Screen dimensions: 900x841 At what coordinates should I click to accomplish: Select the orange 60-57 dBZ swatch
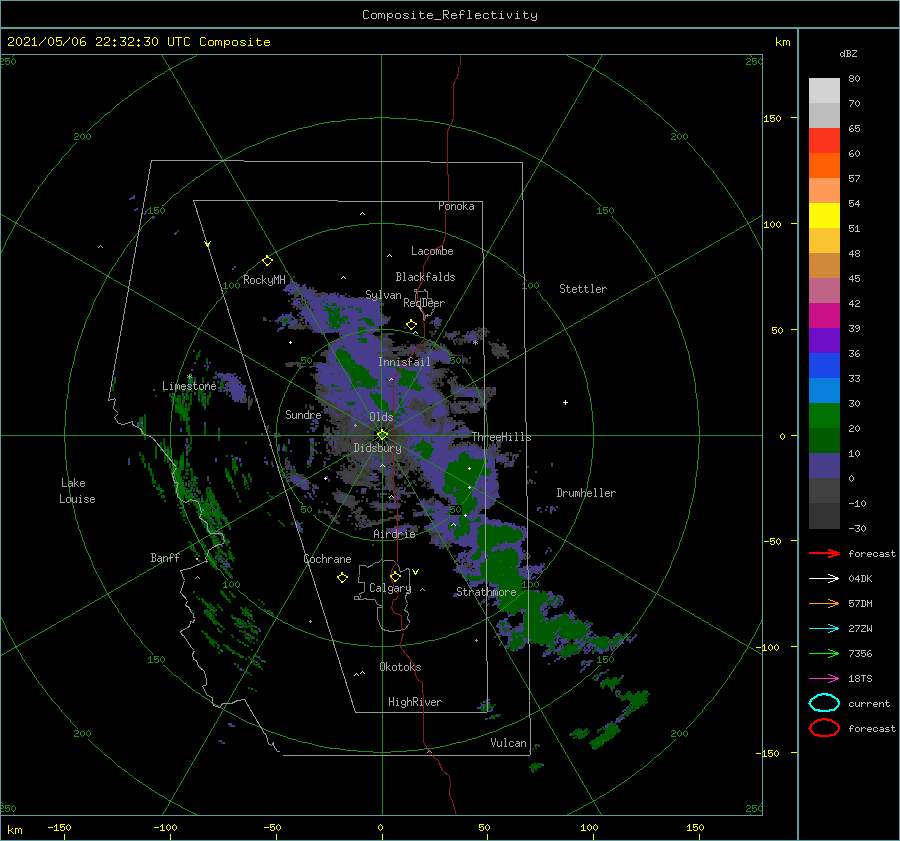(x=824, y=166)
